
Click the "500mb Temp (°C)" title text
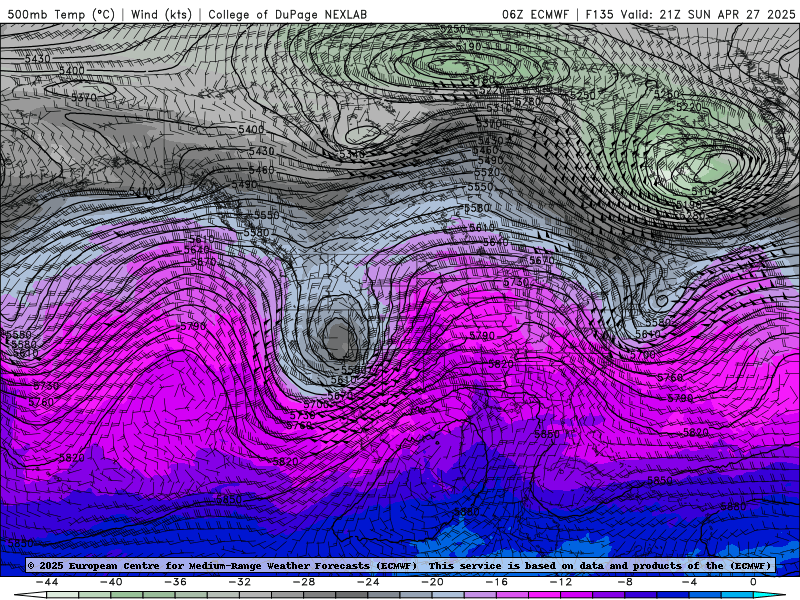[61, 14]
